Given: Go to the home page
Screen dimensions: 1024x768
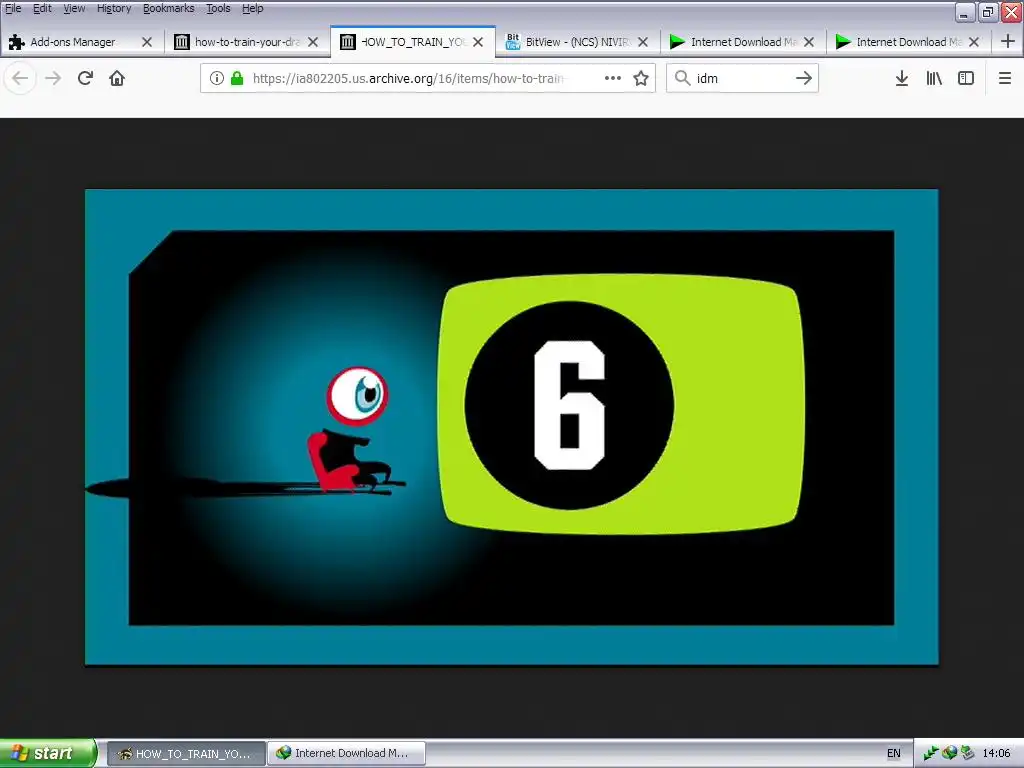Looking at the screenshot, I should coord(117,78).
